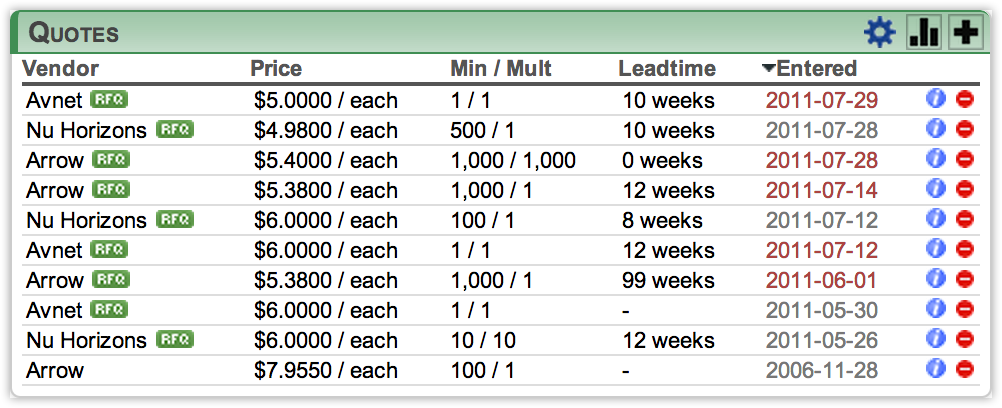Show the quotes bar chart view

(924, 33)
